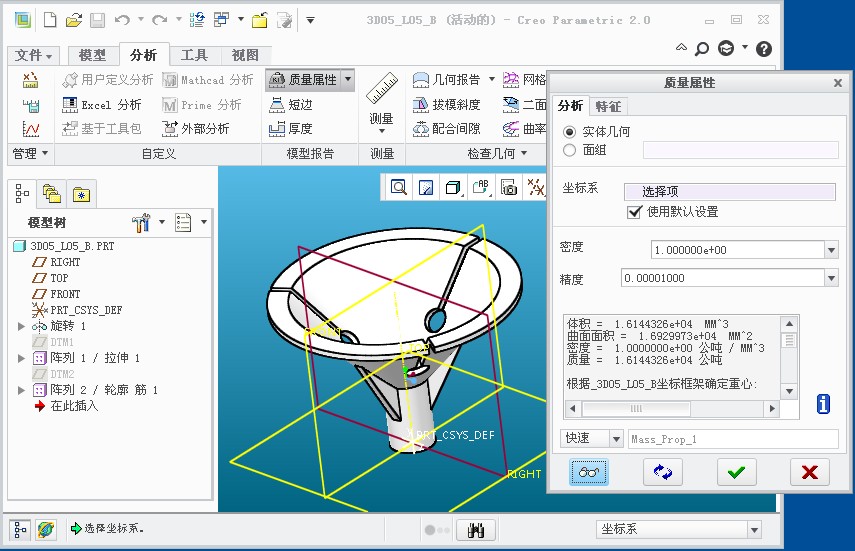Select the 实体几何 radio button
855x551 pixels.
(x=570, y=132)
